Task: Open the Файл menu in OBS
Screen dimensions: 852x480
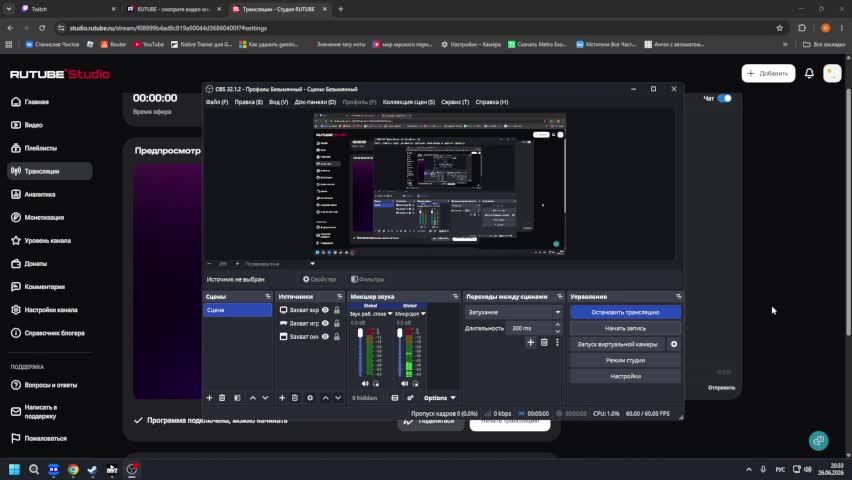Action: (217, 102)
